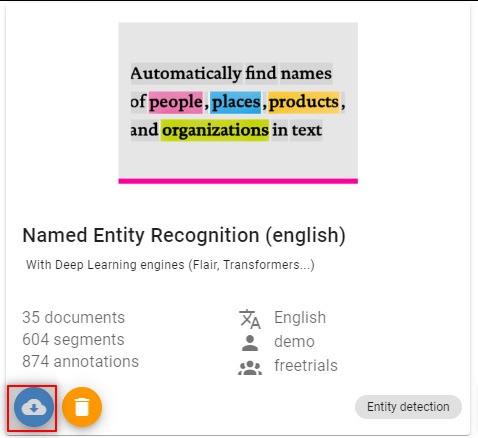Screen dimensions: 478x438
Task: Select the Entity detection chip
Action: [408, 407]
